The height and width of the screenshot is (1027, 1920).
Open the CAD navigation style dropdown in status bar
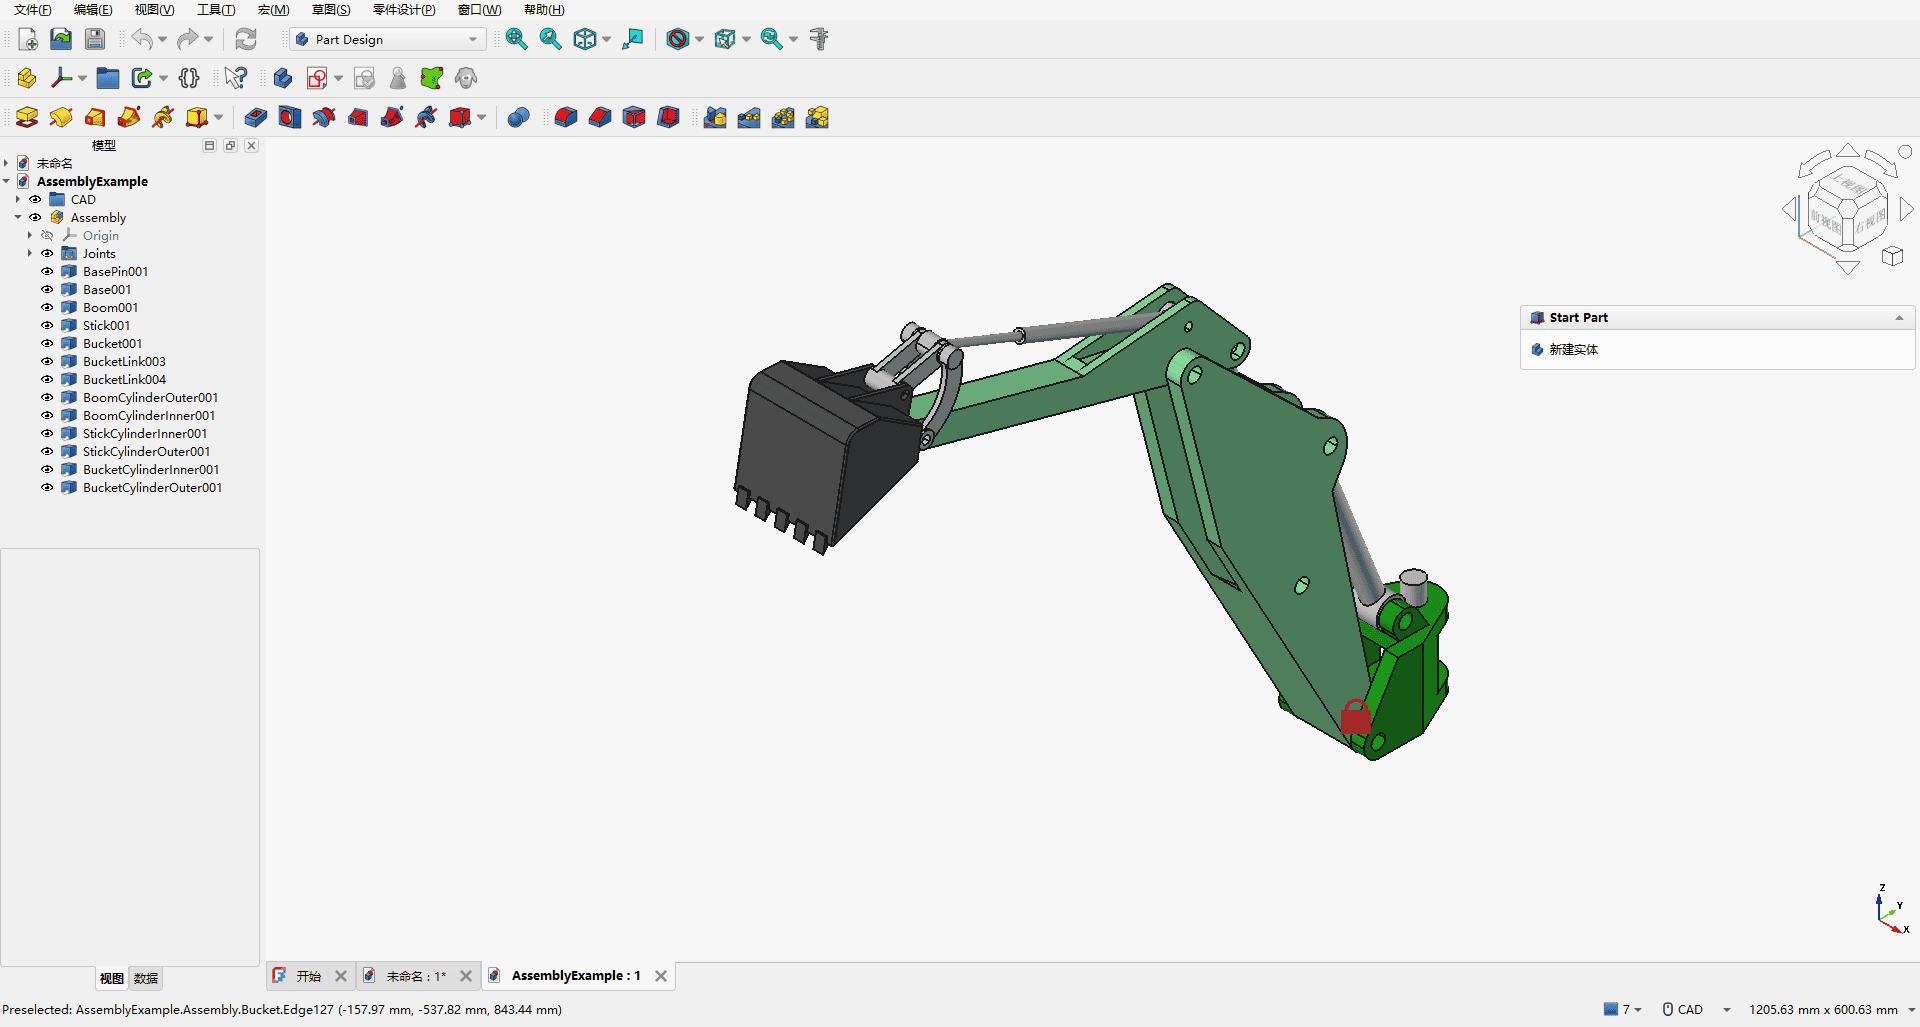(1726, 1009)
